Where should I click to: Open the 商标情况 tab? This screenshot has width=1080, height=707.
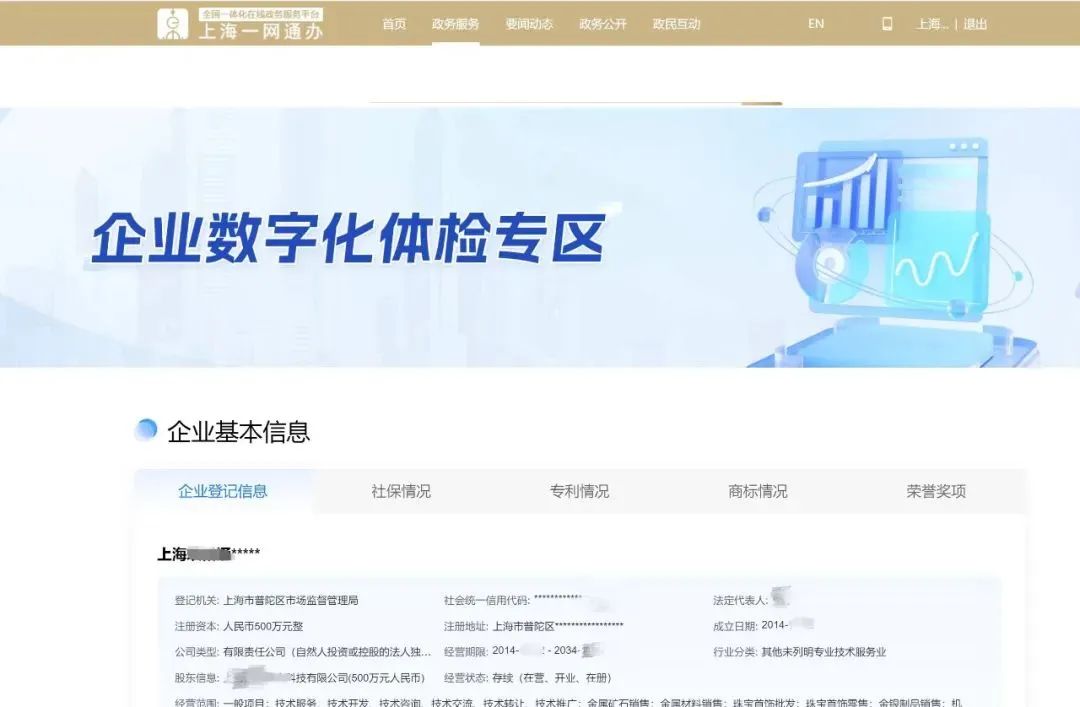click(x=755, y=491)
